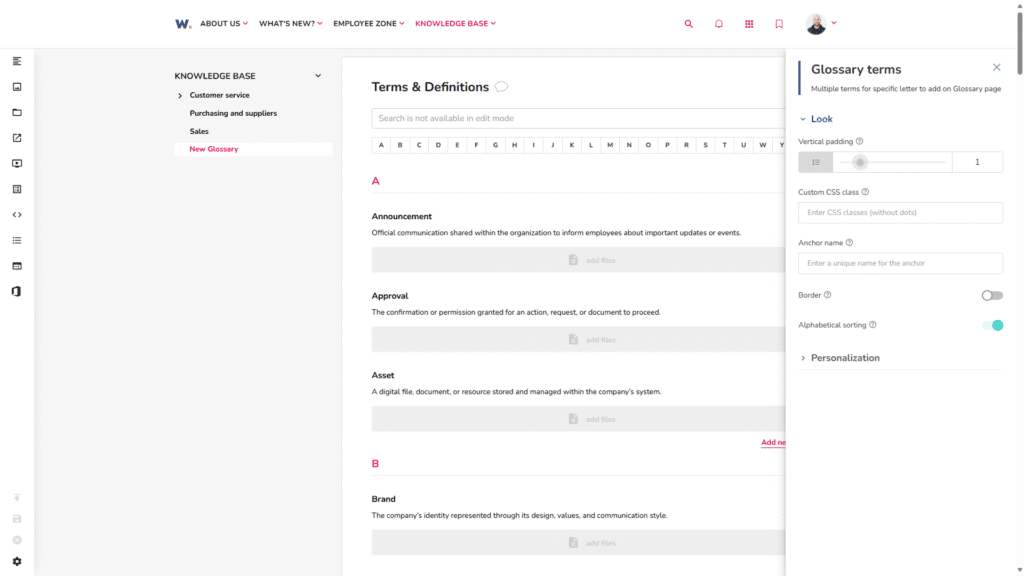This screenshot has width=1024, height=576.
Task: Open the What's New? menu
Action: point(290,24)
